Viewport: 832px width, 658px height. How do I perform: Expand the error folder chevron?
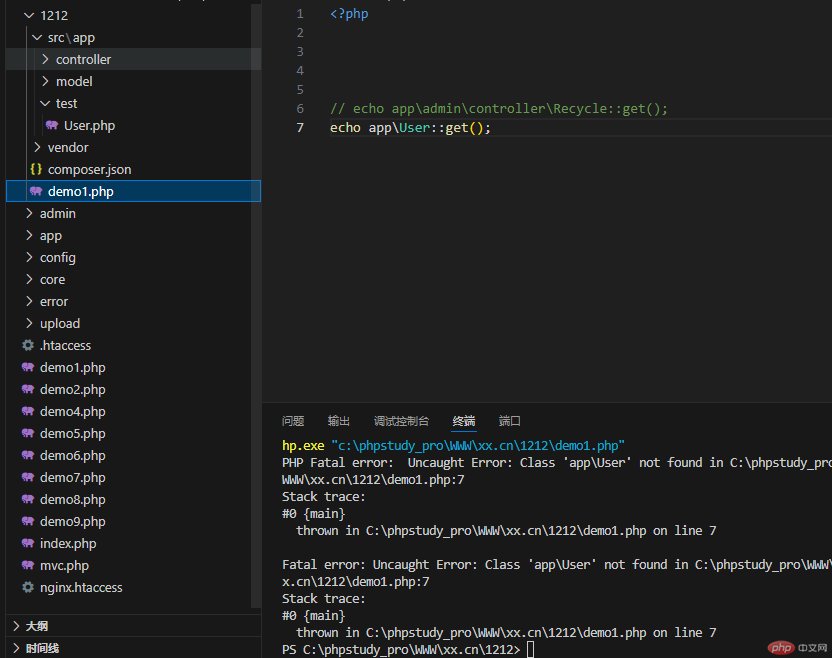[x=29, y=301]
